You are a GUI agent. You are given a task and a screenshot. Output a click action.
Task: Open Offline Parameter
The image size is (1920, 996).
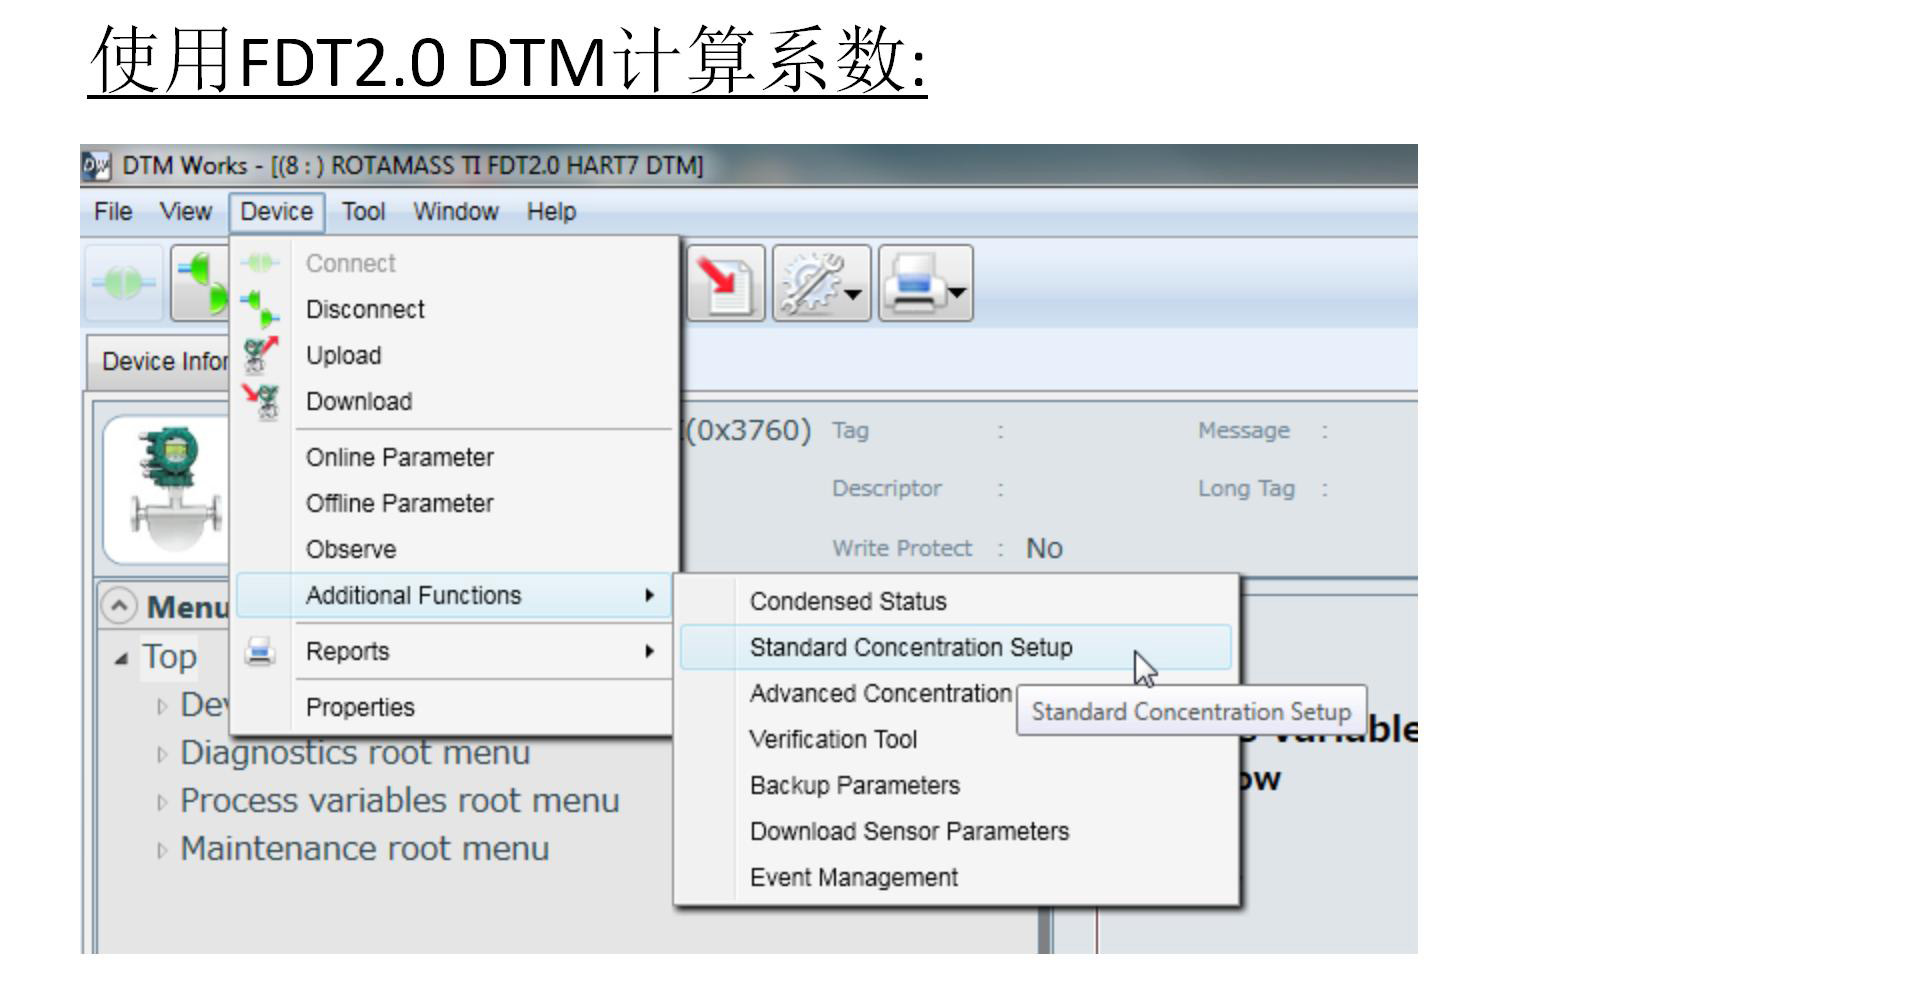pyautogui.click(x=400, y=504)
